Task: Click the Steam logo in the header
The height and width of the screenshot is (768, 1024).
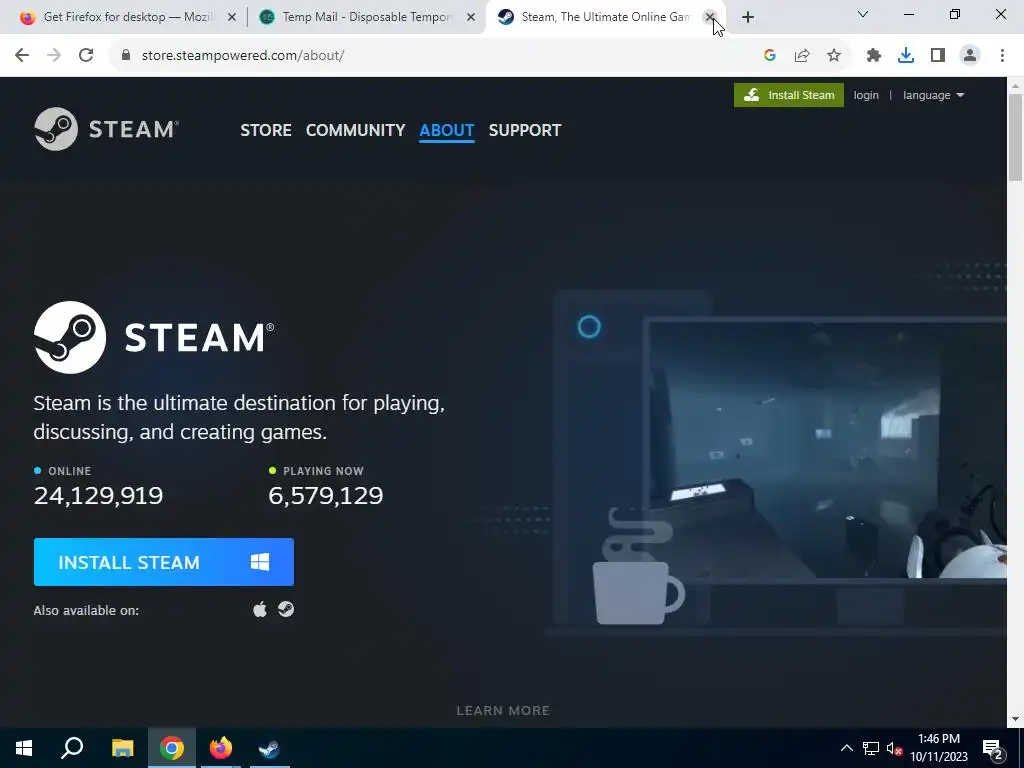Action: [106, 129]
